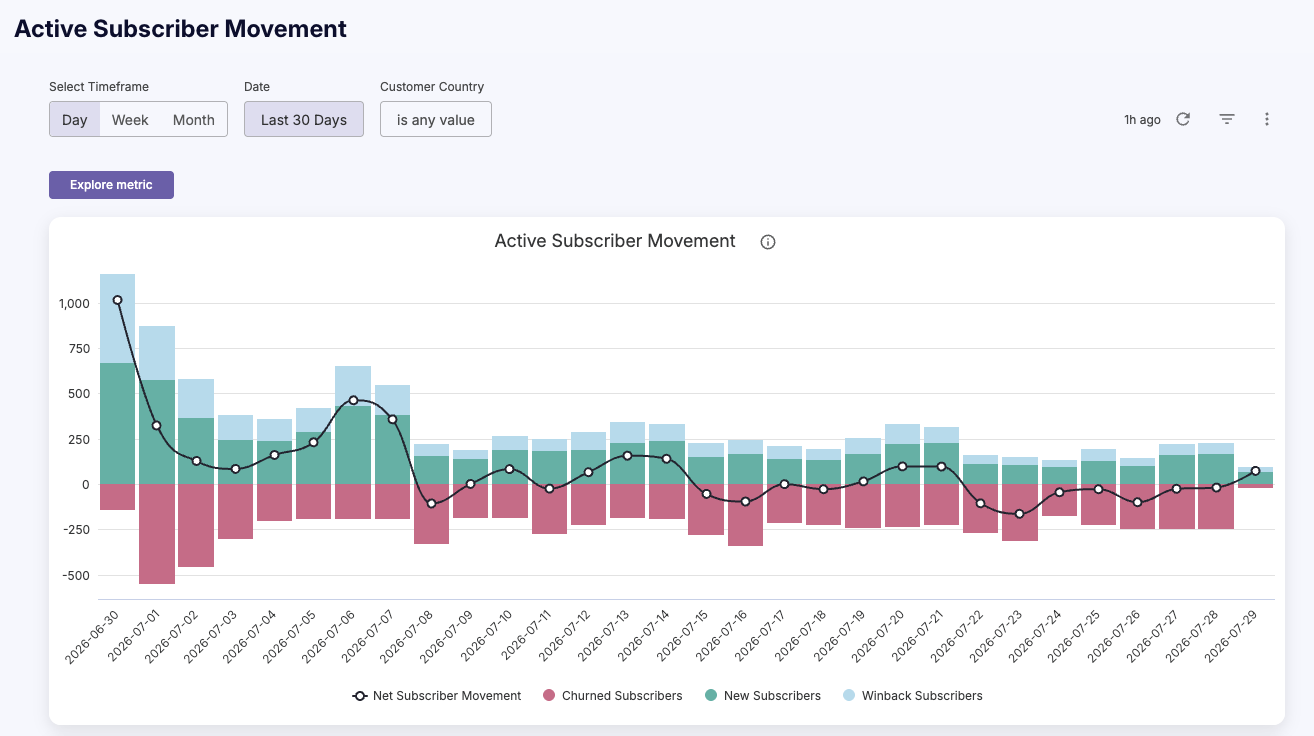The height and width of the screenshot is (736, 1314).
Task: Click the Churned Subscribers legend dot
Action: [548, 696]
